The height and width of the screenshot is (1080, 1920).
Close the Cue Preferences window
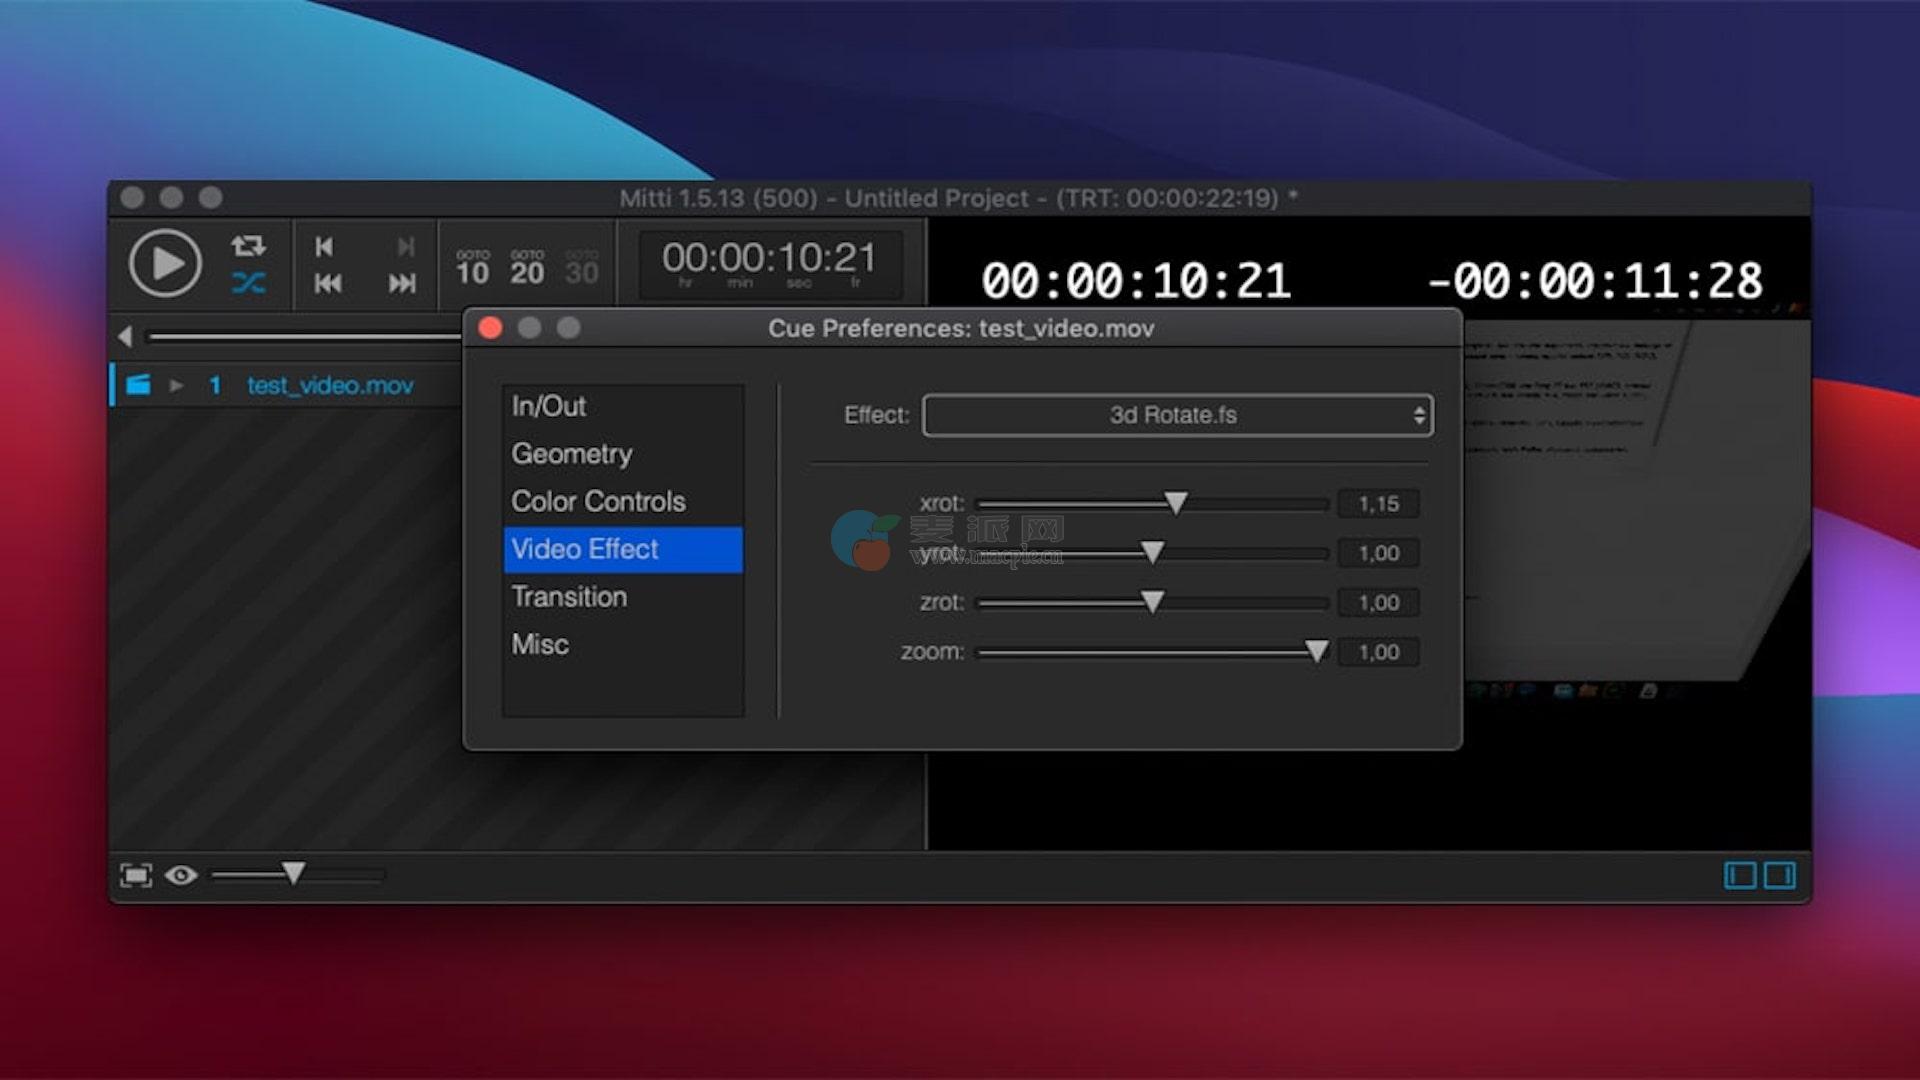(x=490, y=328)
